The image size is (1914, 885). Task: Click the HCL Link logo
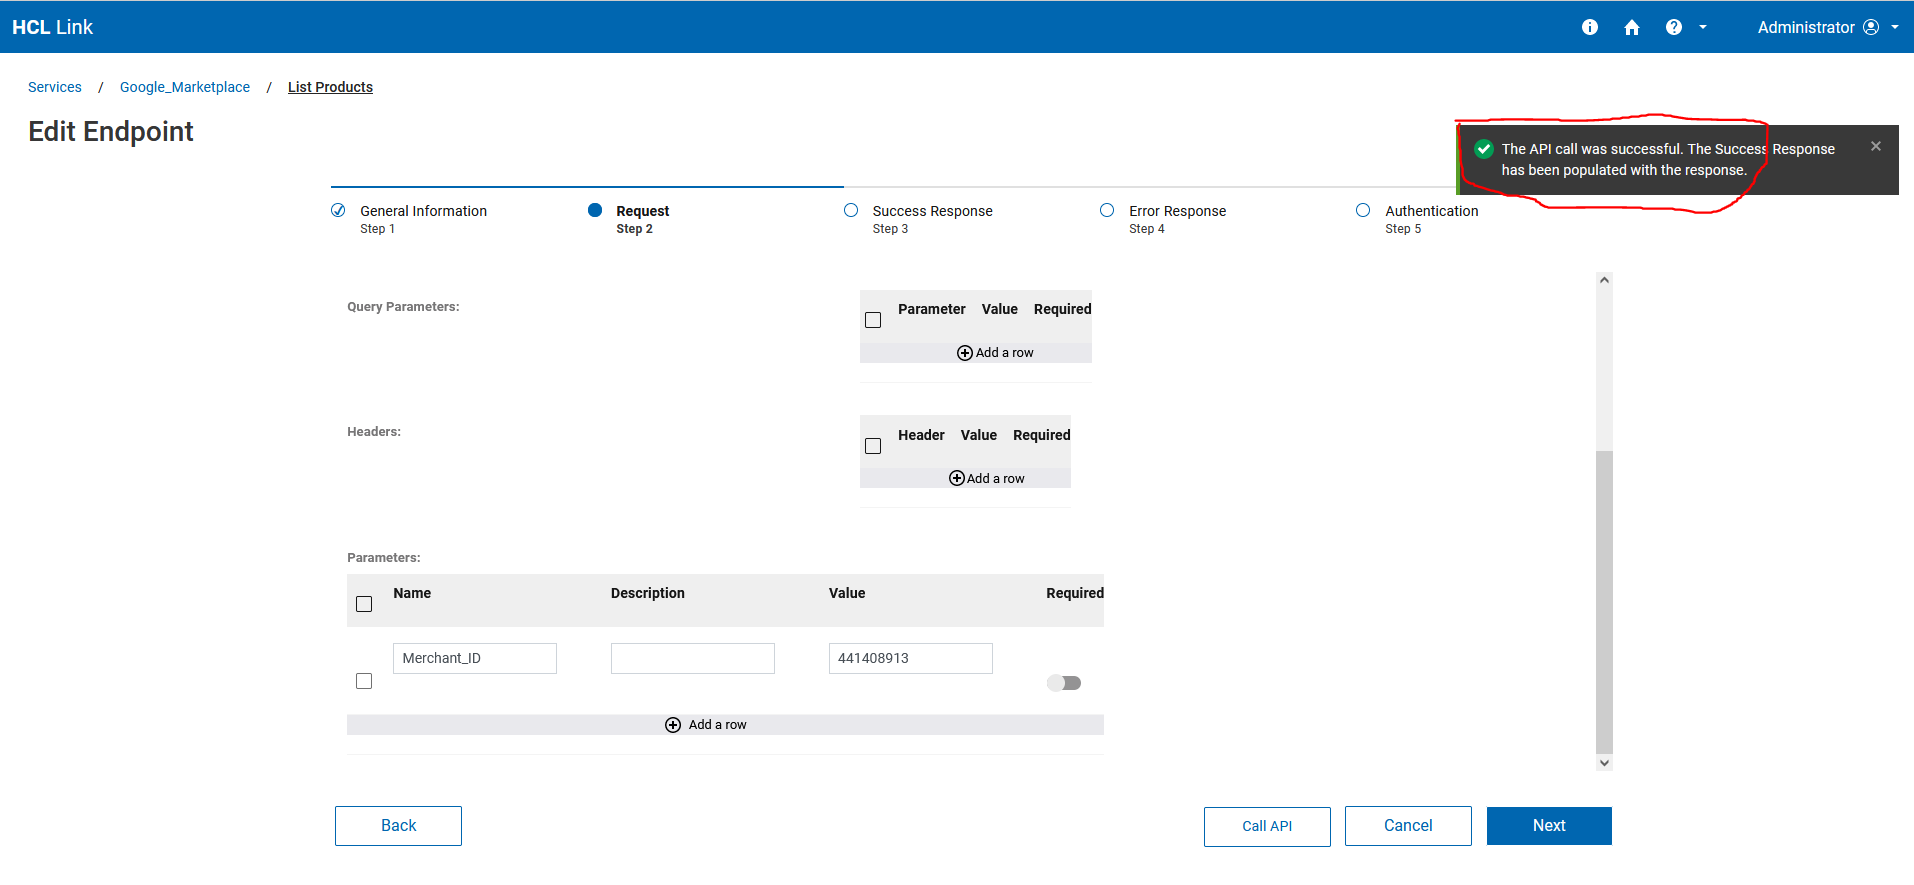point(52,27)
